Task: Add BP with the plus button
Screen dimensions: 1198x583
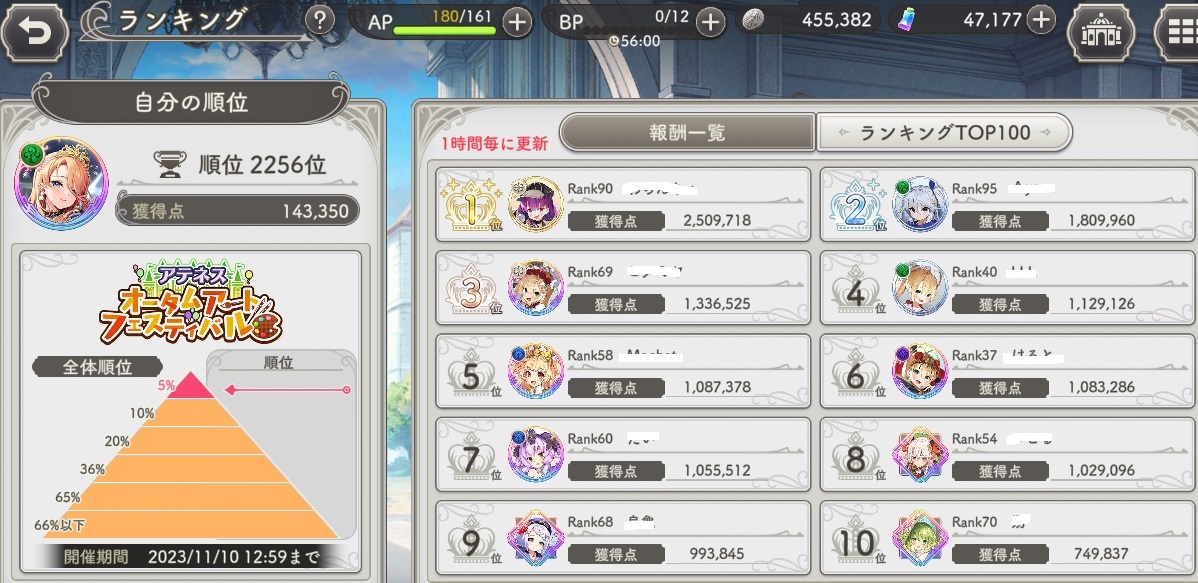Action: (x=711, y=22)
